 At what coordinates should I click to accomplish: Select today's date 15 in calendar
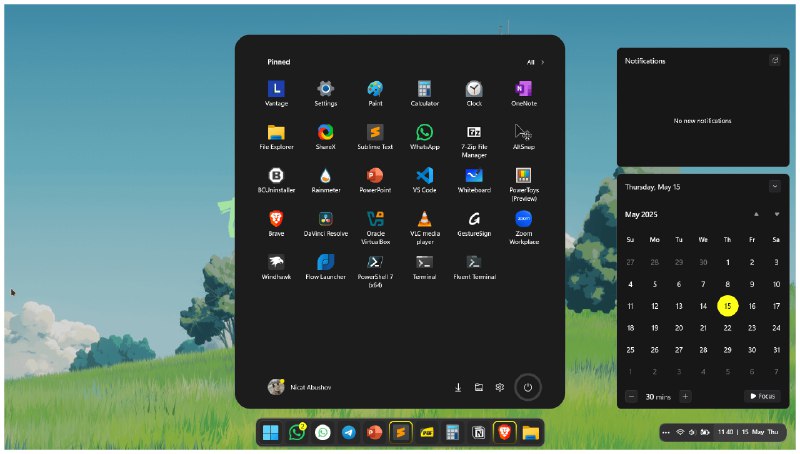728,306
